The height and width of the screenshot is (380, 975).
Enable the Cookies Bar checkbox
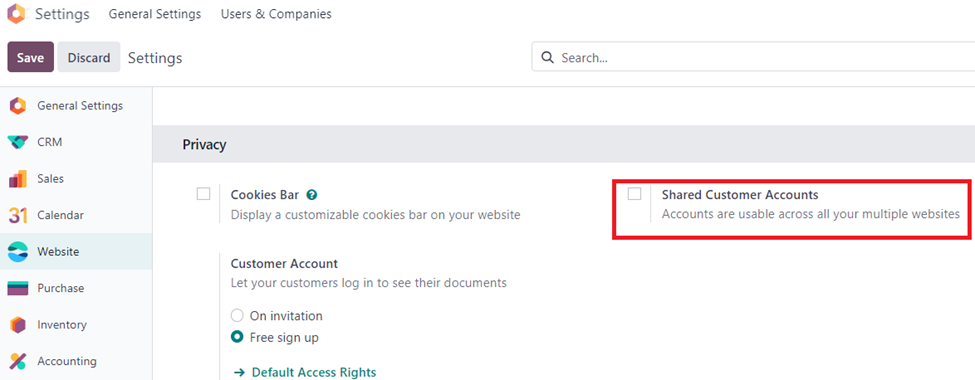pyautogui.click(x=203, y=193)
